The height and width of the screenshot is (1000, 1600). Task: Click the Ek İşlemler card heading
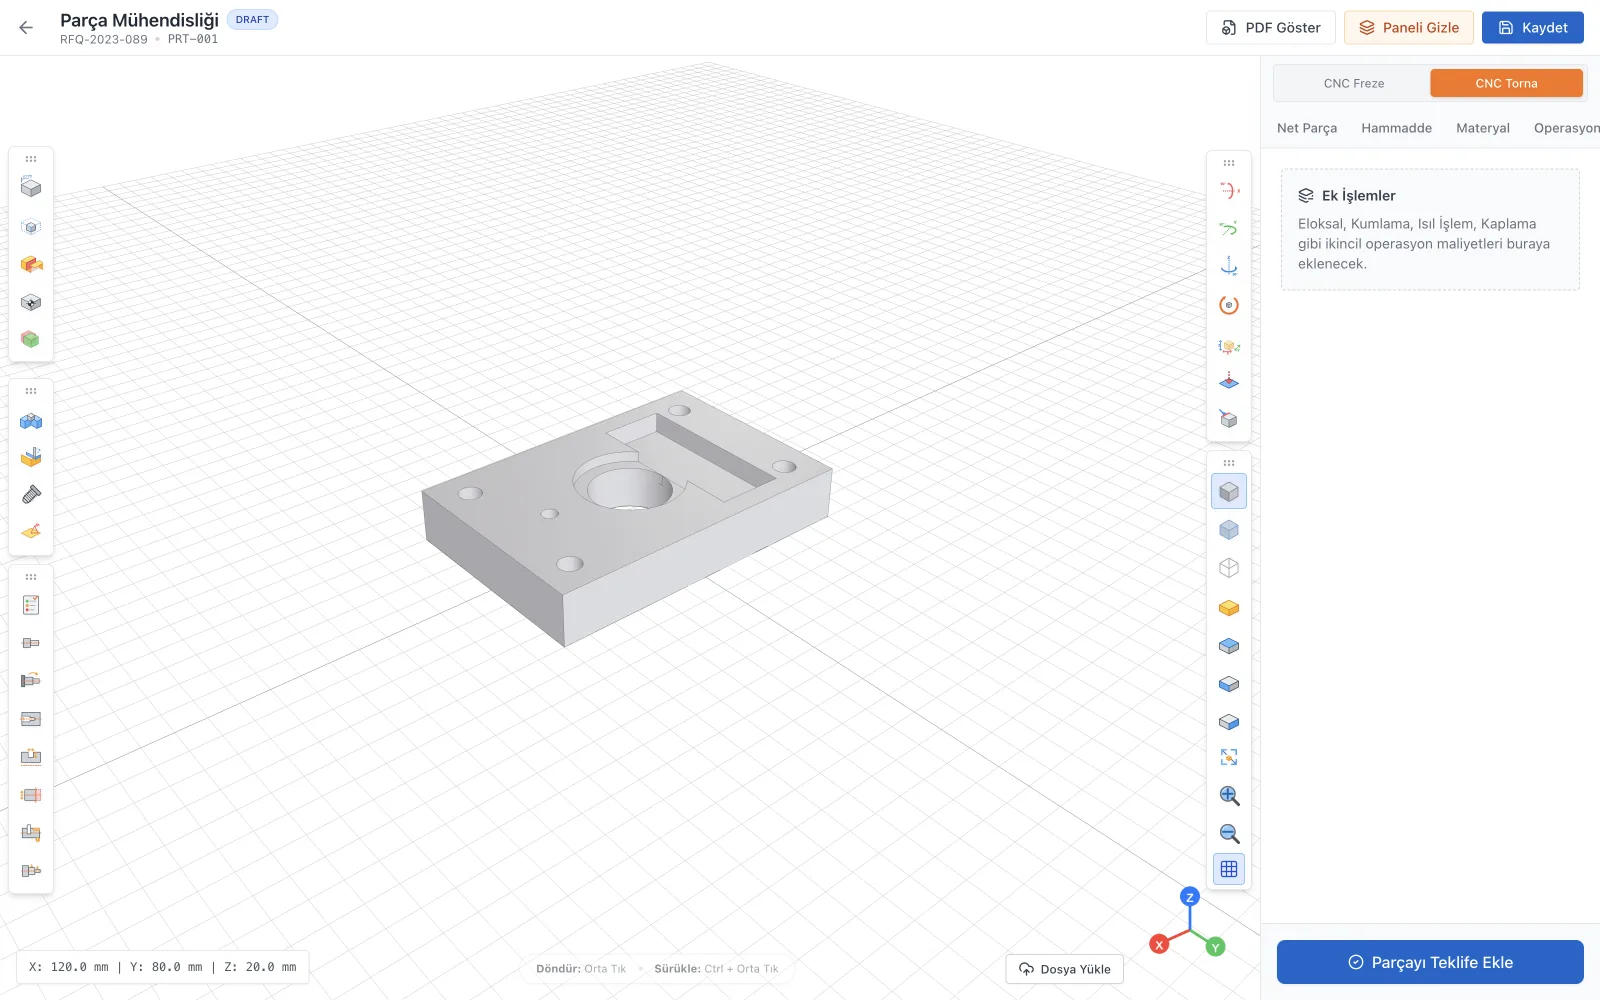click(x=1359, y=195)
